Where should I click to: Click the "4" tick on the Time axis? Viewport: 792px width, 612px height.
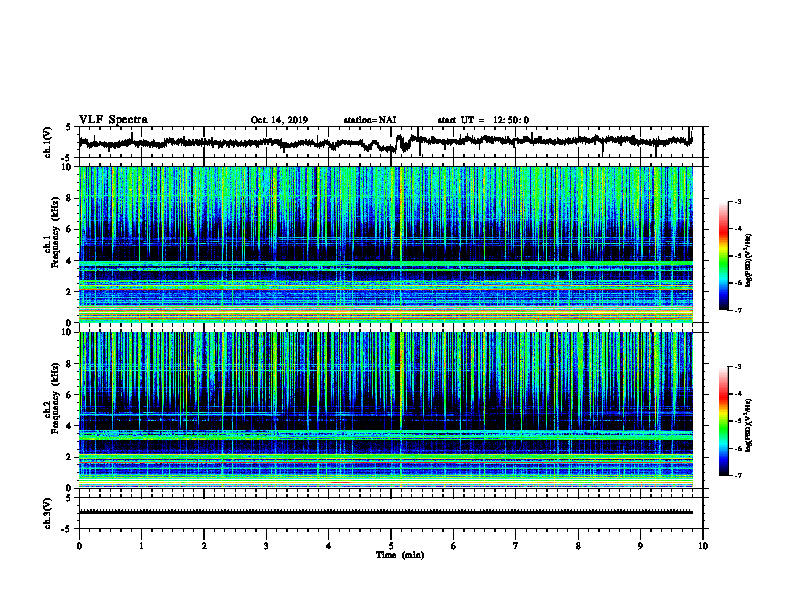(x=329, y=546)
